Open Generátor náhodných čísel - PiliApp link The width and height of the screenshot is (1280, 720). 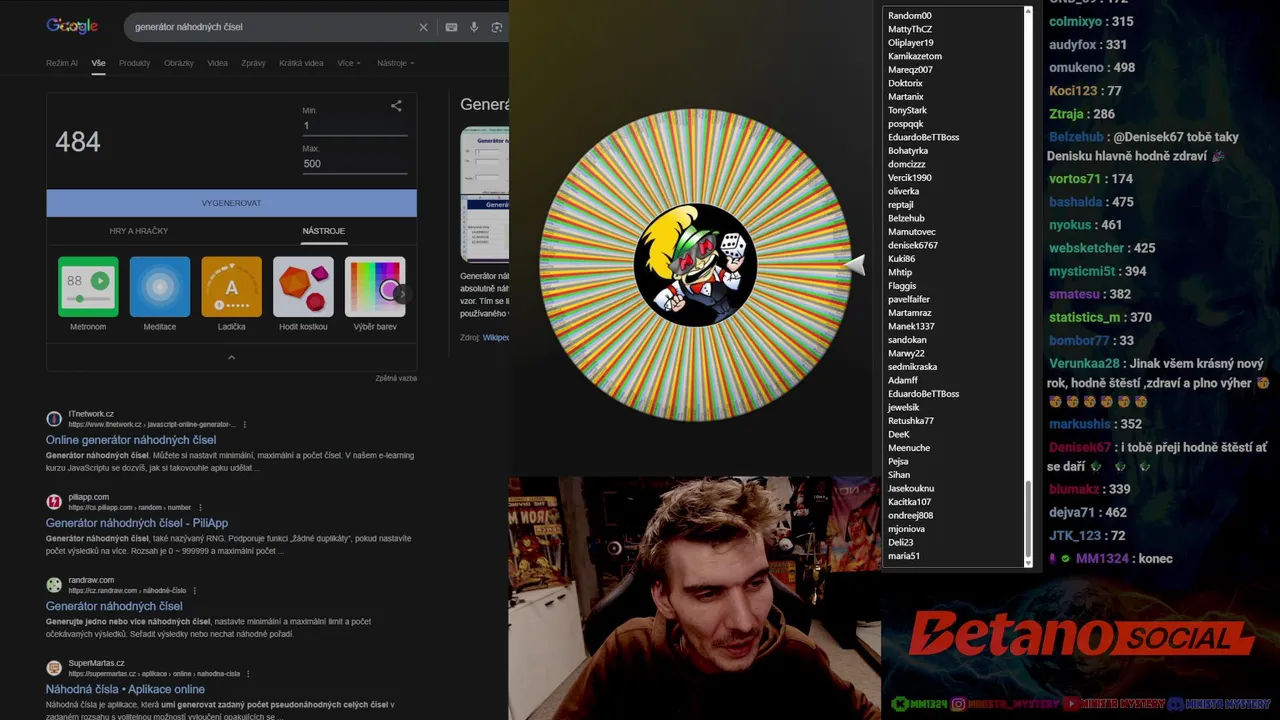(137, 523)
